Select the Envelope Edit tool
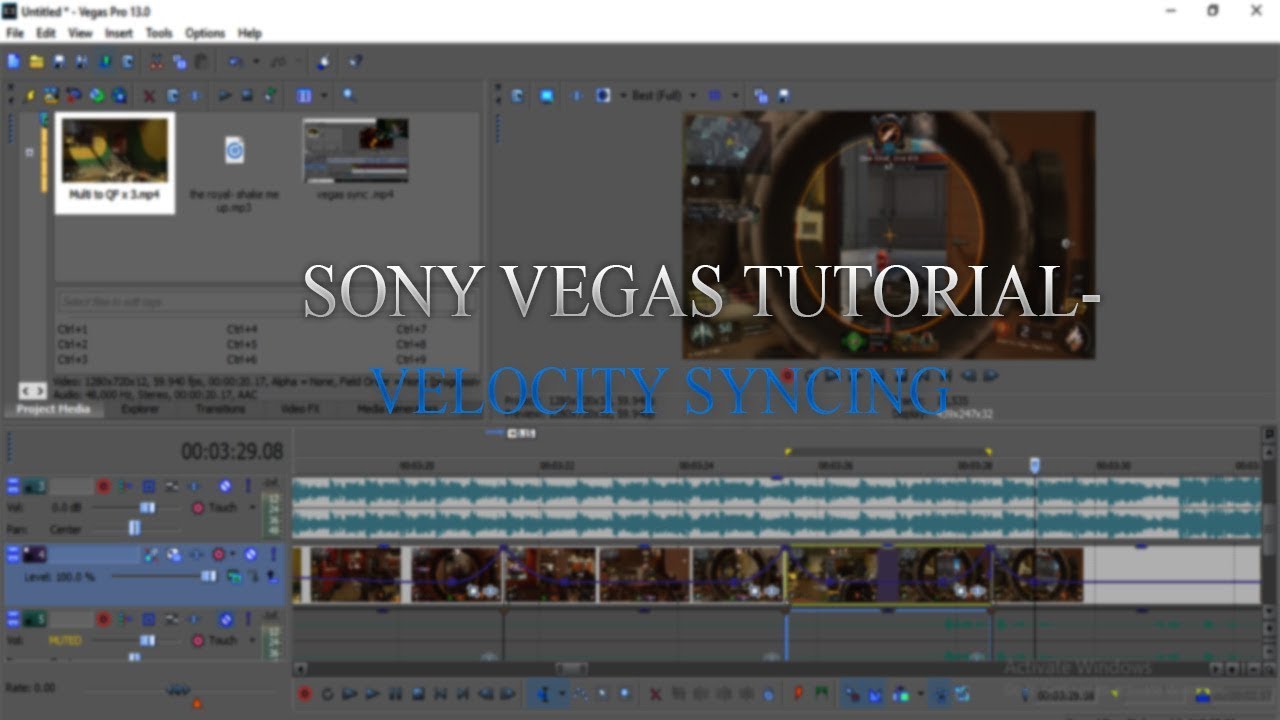1280x720 pixels. pos(580,693)
